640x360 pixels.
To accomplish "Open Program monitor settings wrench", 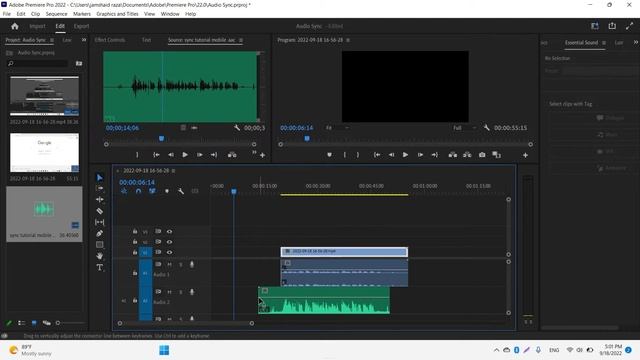I will click(x=487, y=128).
